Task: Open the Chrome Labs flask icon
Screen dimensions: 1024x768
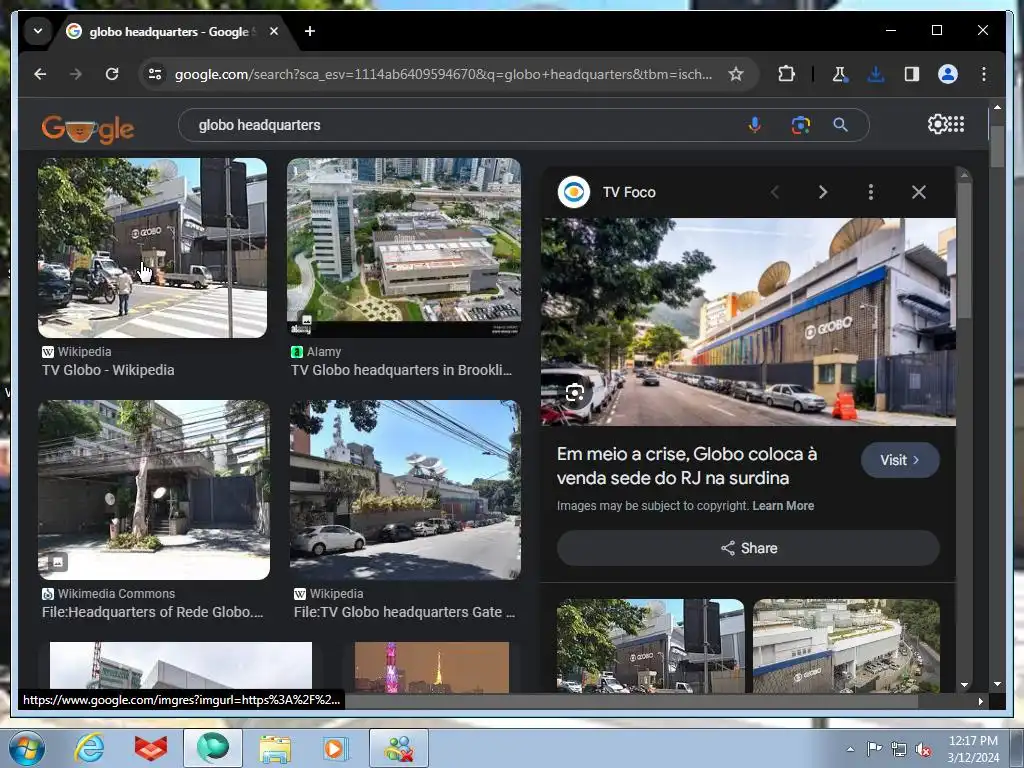Action: point(839,74)
